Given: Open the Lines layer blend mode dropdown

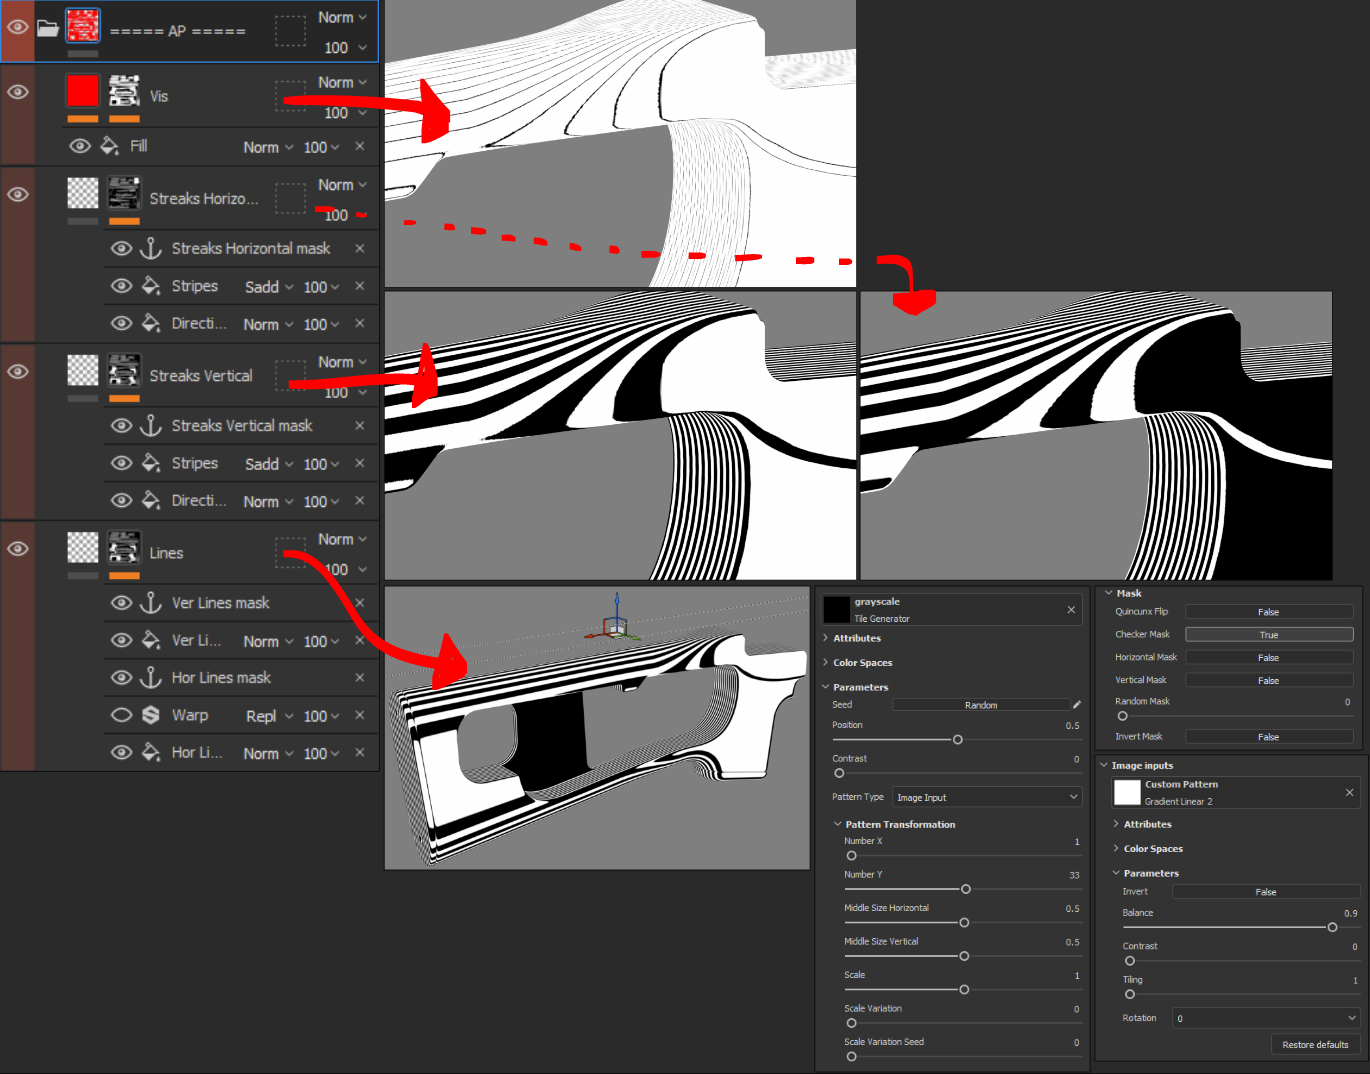Looking at the screenshot, I should pos(342,539).
